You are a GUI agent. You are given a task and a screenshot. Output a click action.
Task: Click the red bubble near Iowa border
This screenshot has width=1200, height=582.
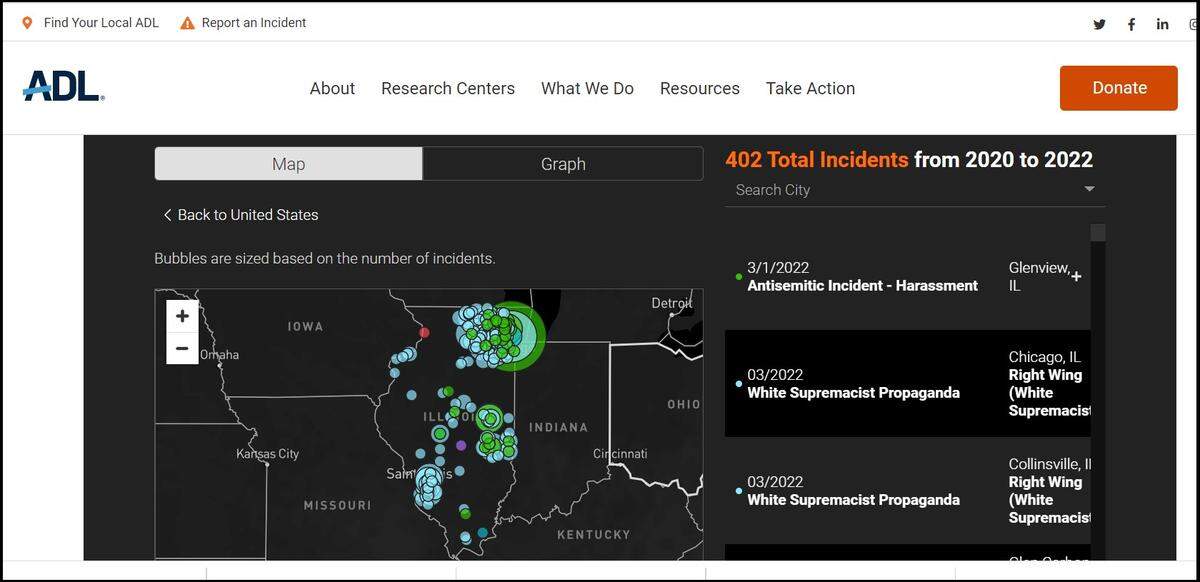tap(424, 332)
